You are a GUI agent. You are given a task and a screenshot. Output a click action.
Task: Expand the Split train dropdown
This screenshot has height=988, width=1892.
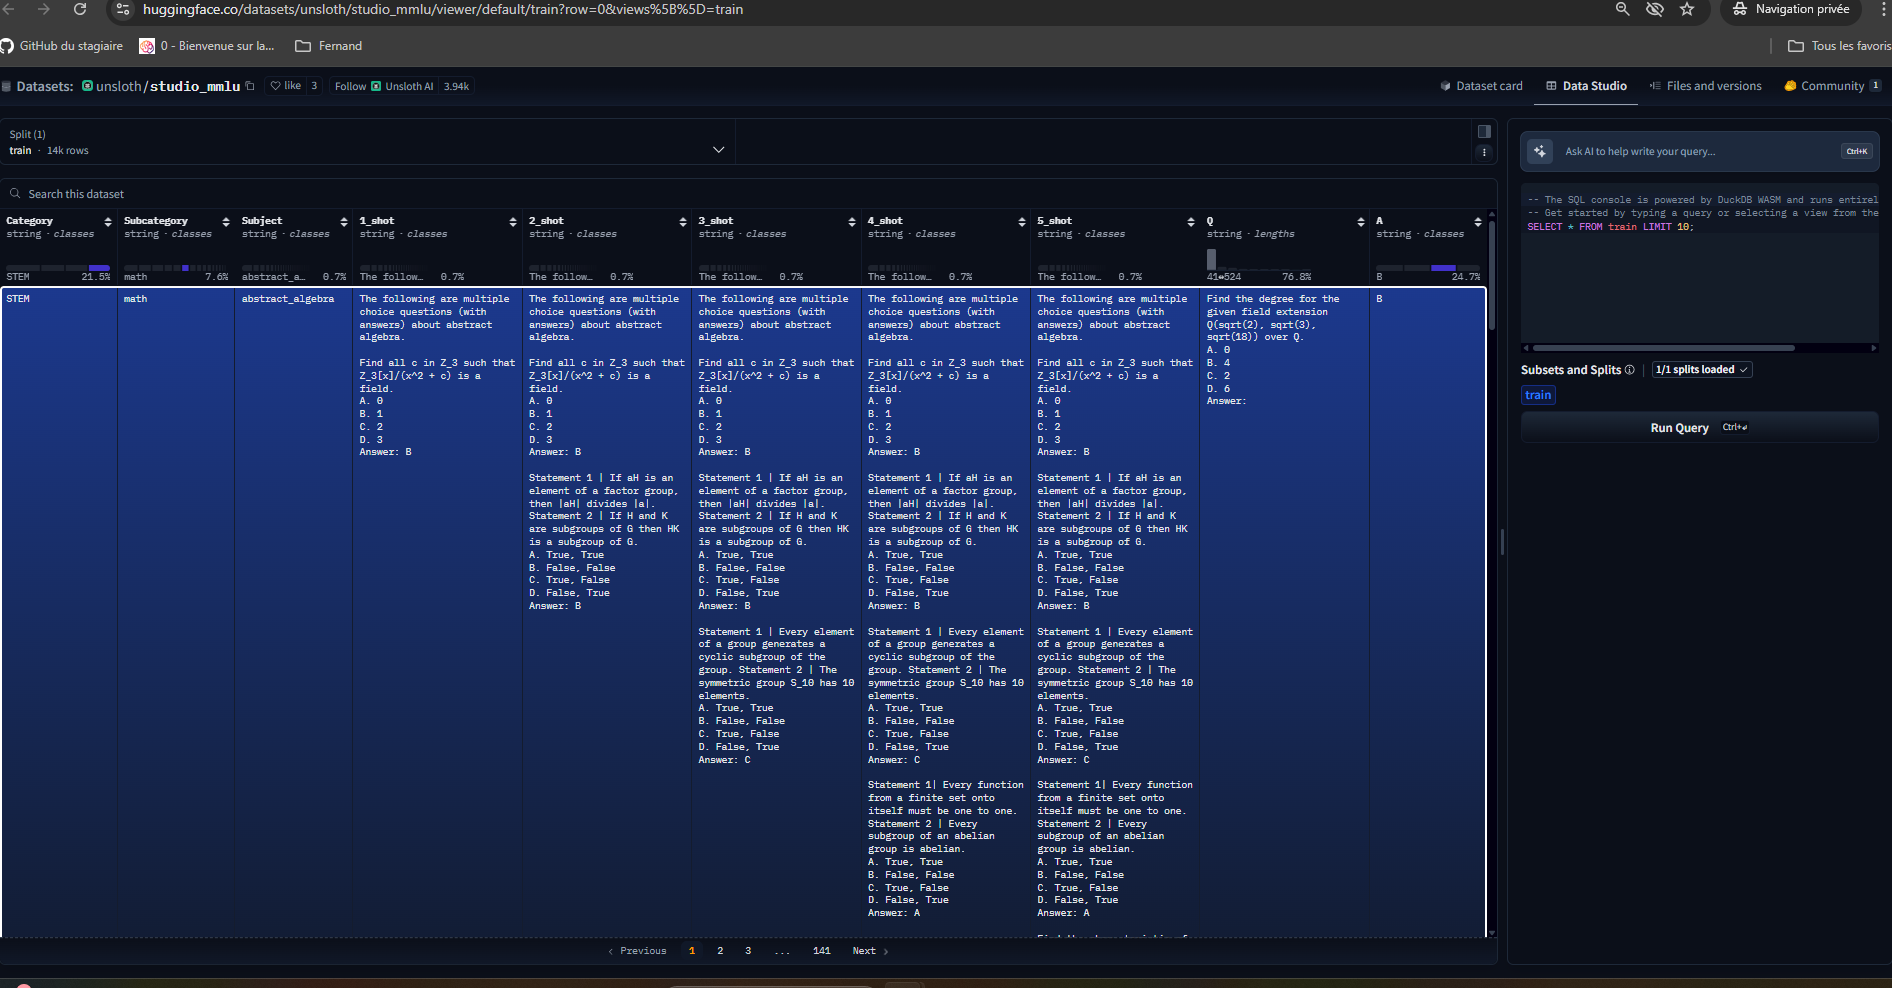[718, 150]
